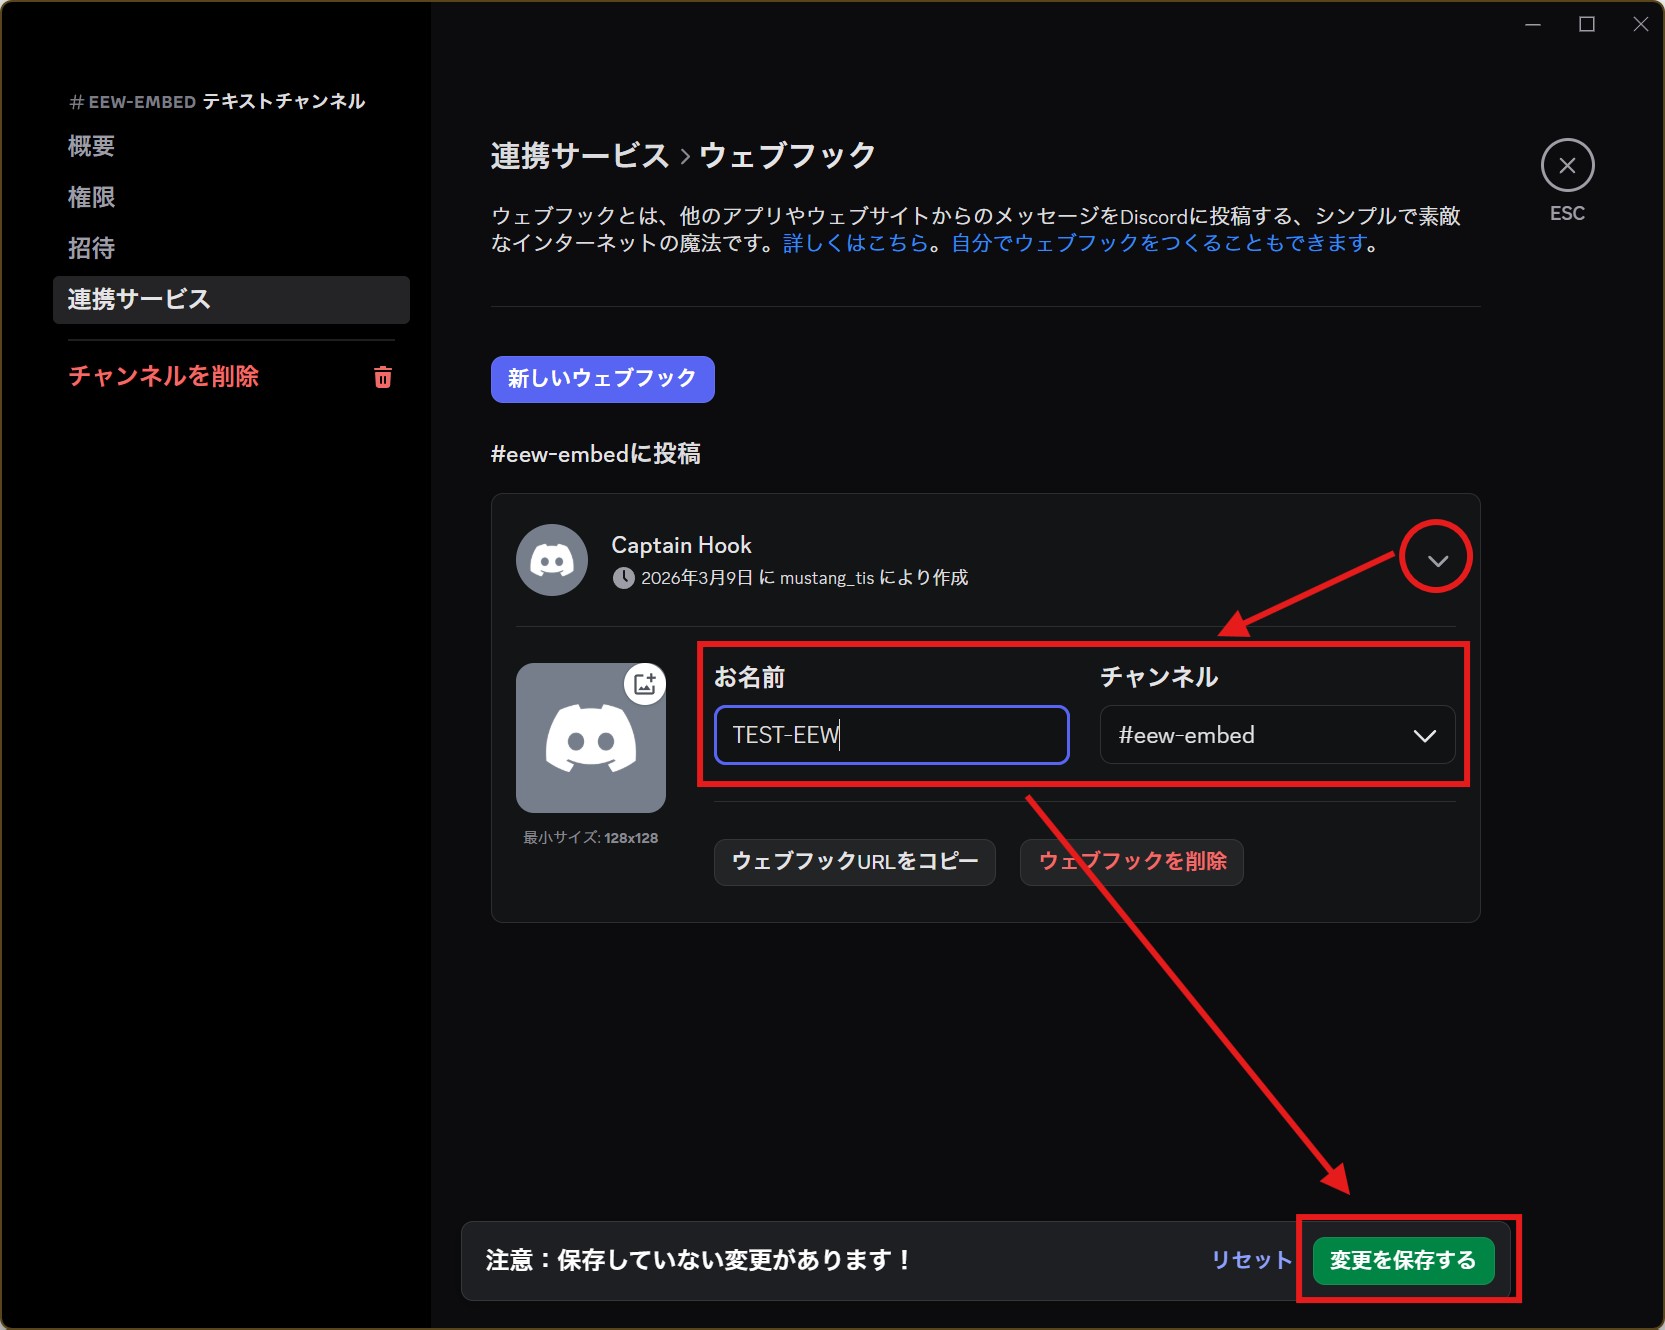Open the 詳しくはこちら help link
Viewport: 1665px width, 1330px height.
click(852, 242)
